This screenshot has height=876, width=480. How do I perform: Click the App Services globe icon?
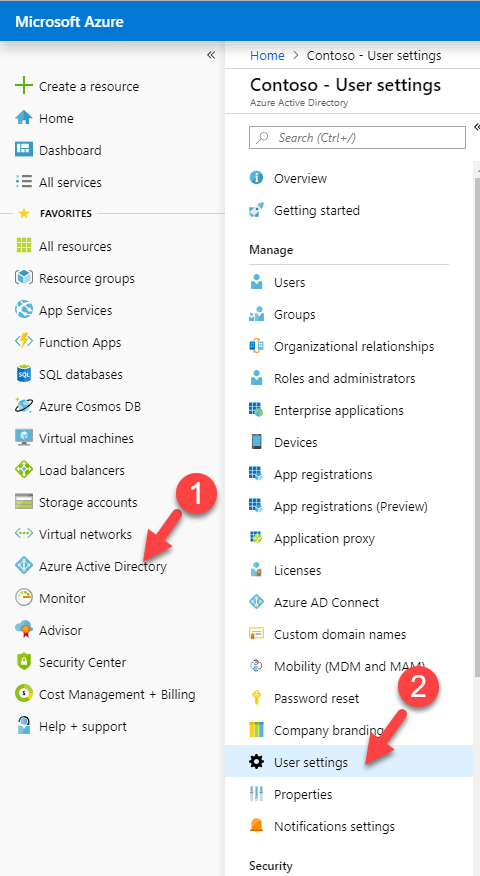(x=24, y=310)
